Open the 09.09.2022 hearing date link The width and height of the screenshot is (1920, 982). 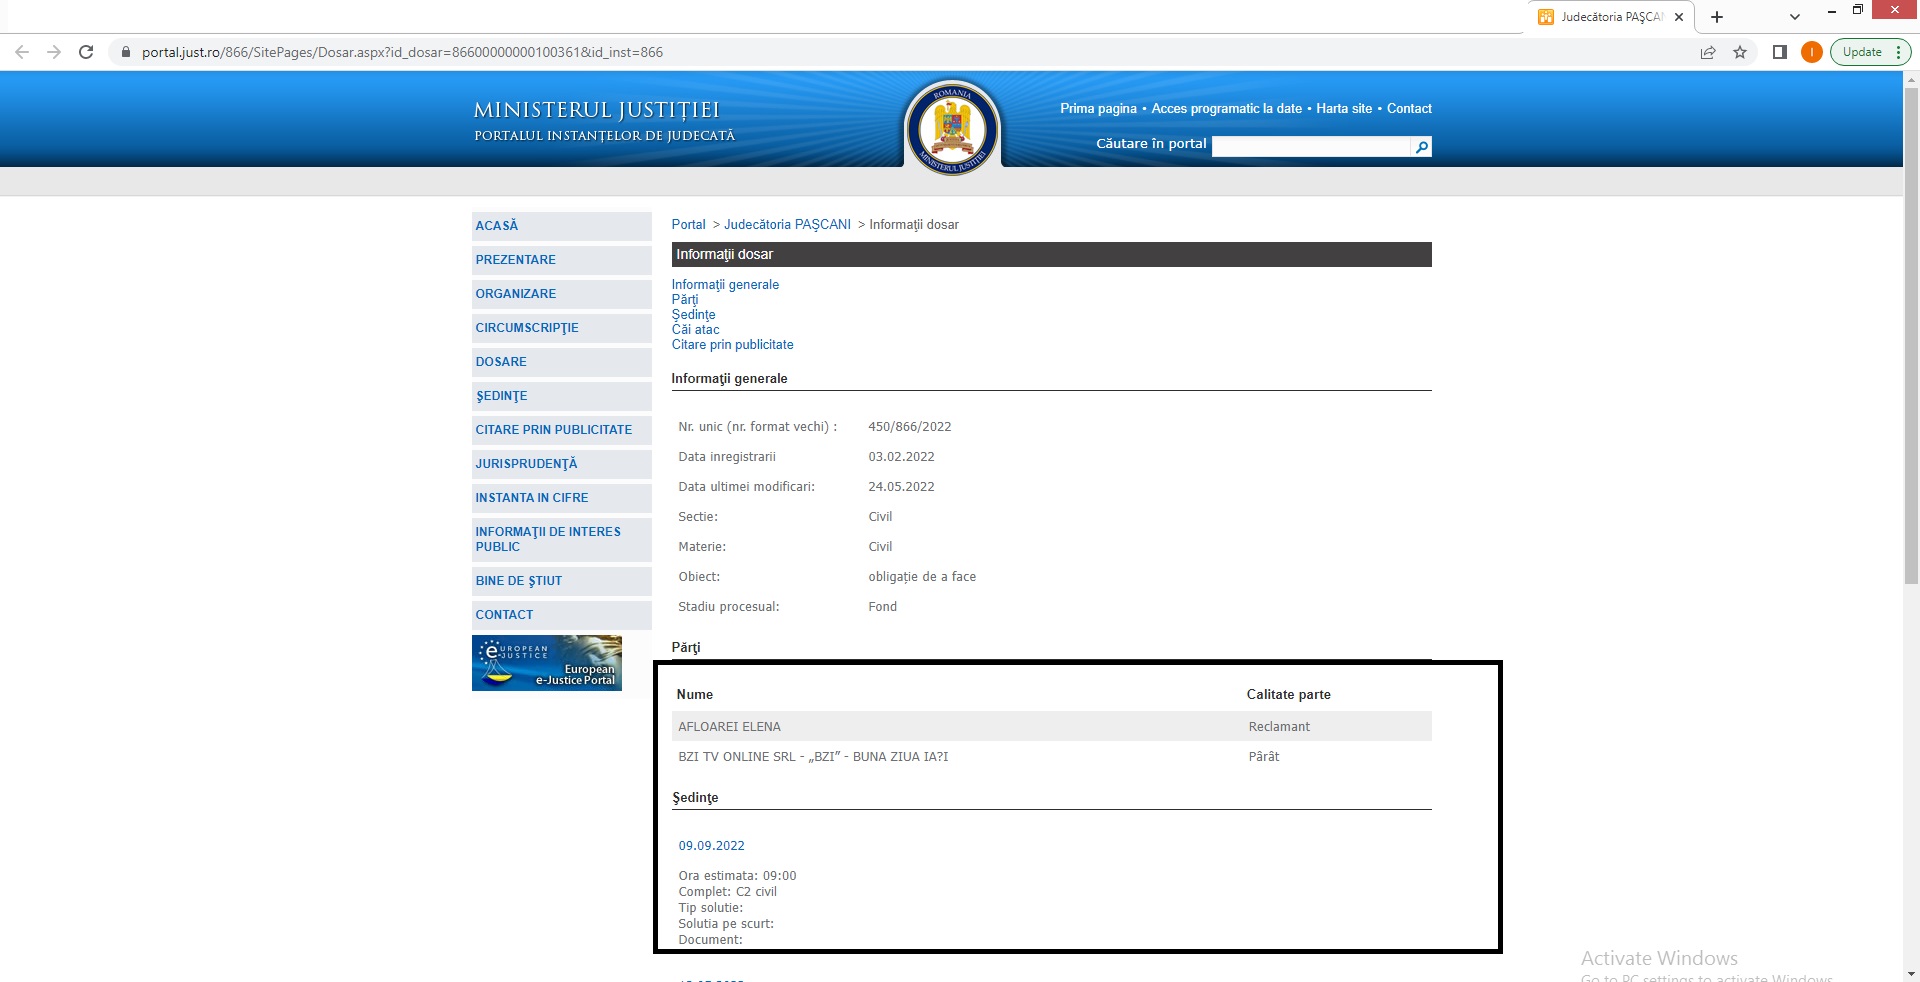[x=711, y=846]
